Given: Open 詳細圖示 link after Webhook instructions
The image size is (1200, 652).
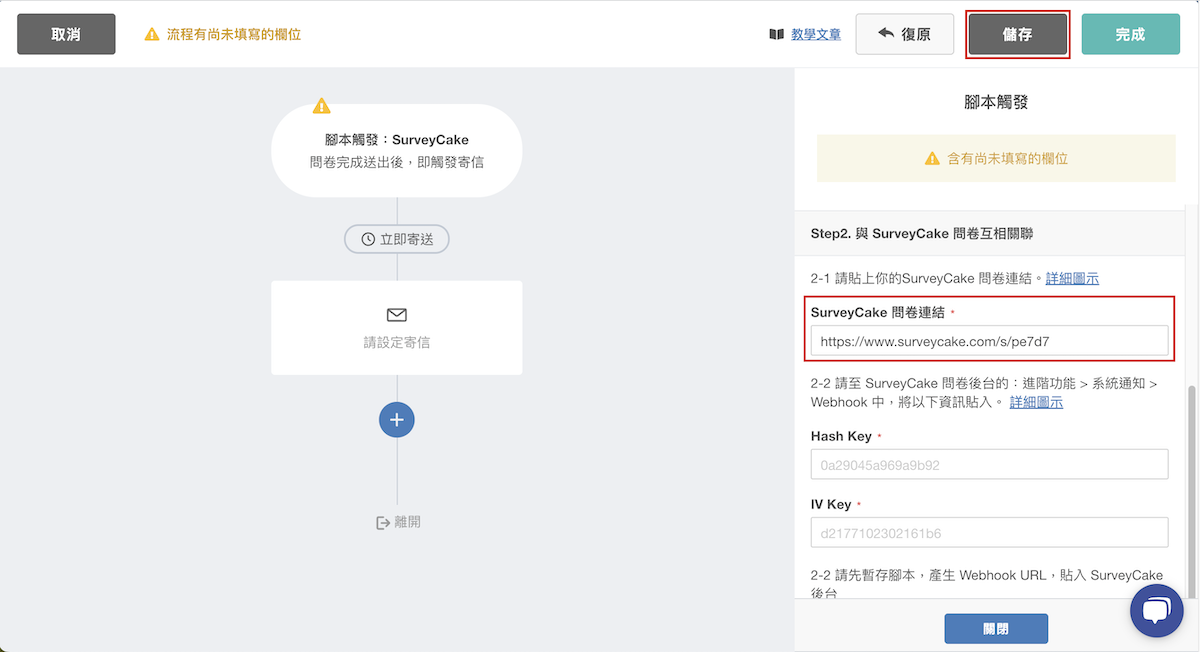Looking at the screenshot, I should [1036, 402].
